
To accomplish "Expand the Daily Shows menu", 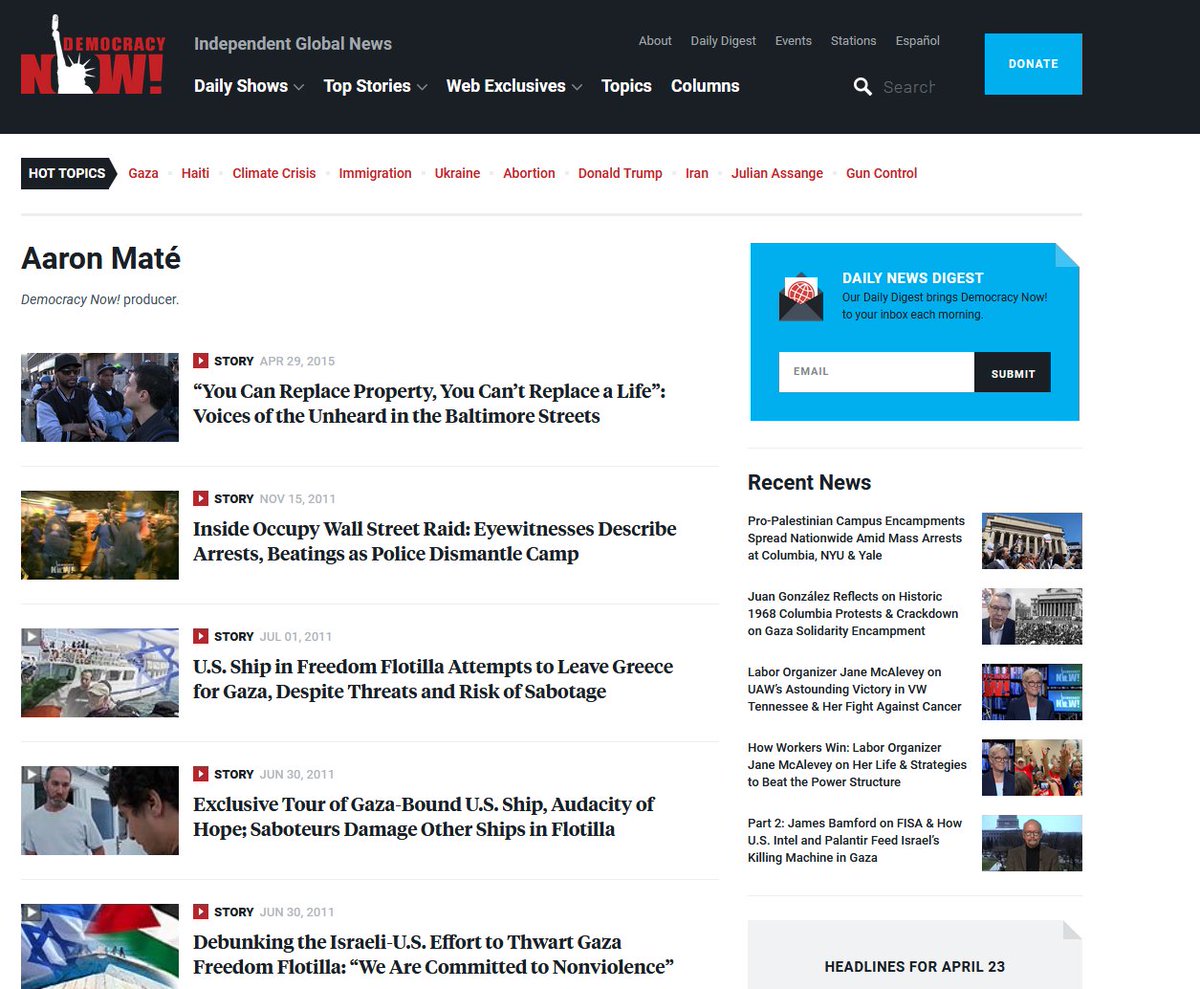I will pos(248,86).
